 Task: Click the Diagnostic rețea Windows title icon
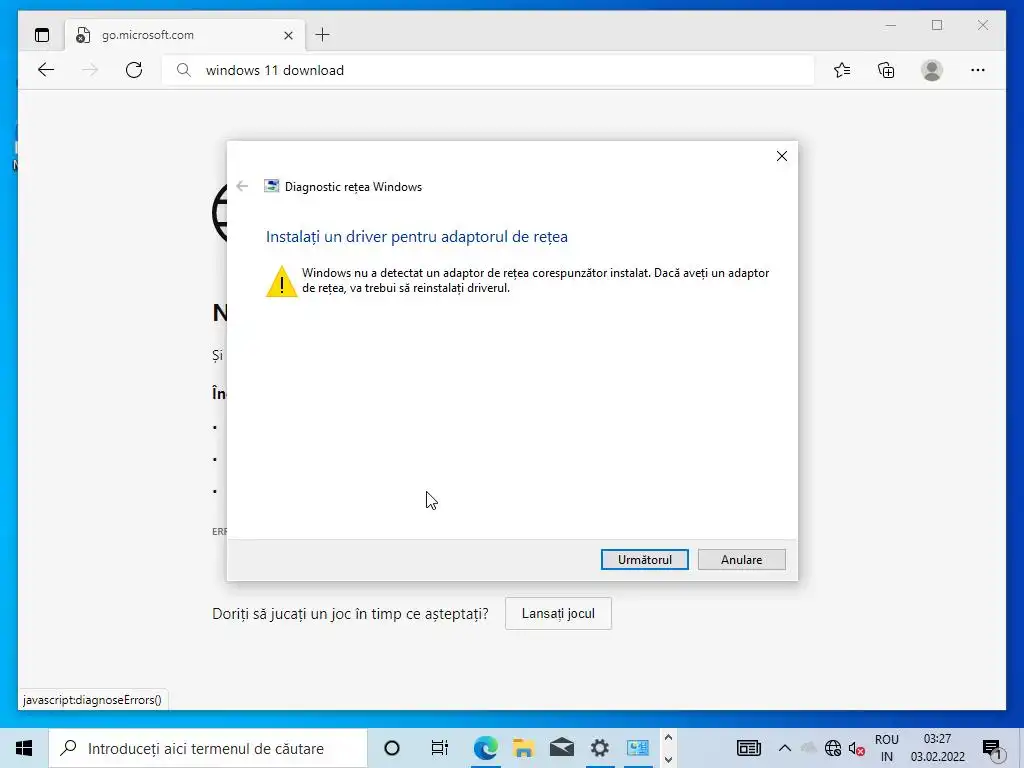click(x=271, y=186)
